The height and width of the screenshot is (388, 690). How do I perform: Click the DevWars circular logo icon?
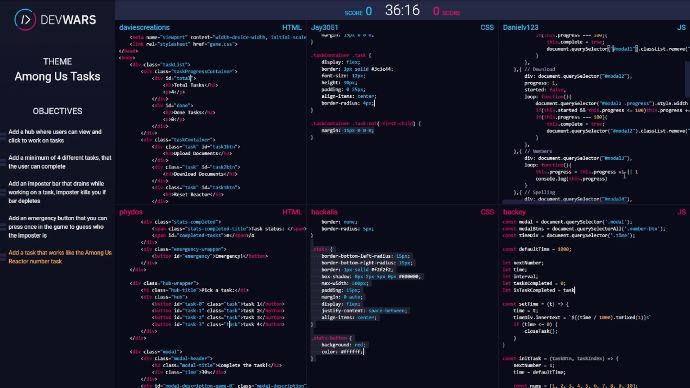coord(25,19)
